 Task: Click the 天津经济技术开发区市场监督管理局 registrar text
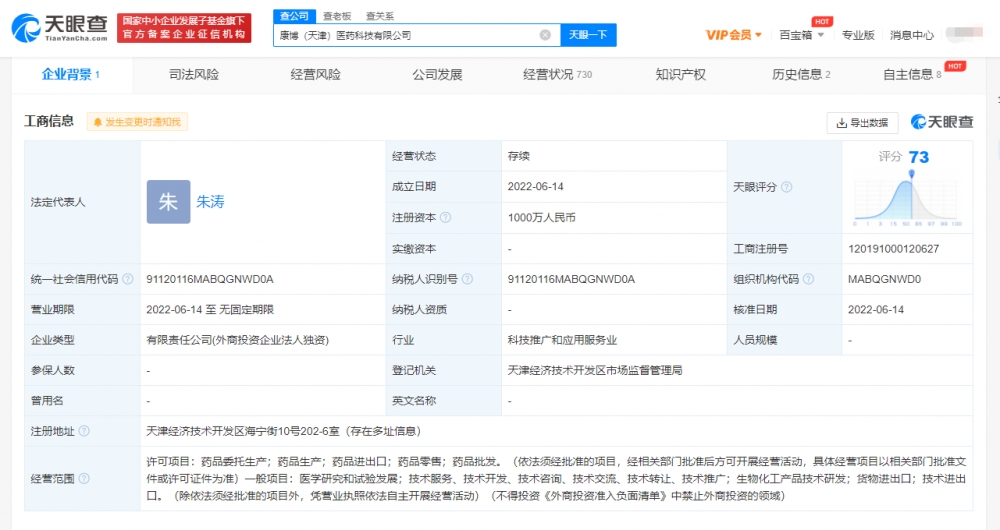(595, 370)
